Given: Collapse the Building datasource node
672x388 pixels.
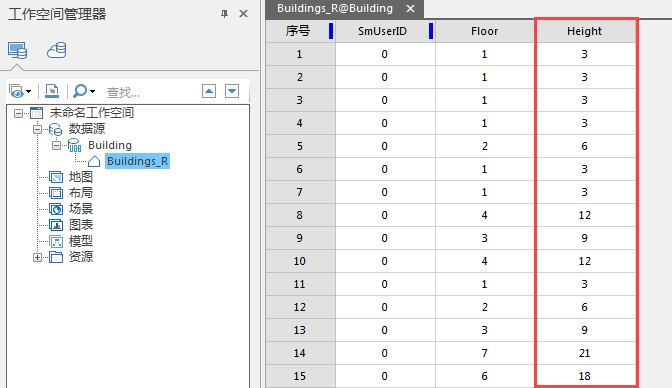Looking at the screenshot, I should coord(56,145).
